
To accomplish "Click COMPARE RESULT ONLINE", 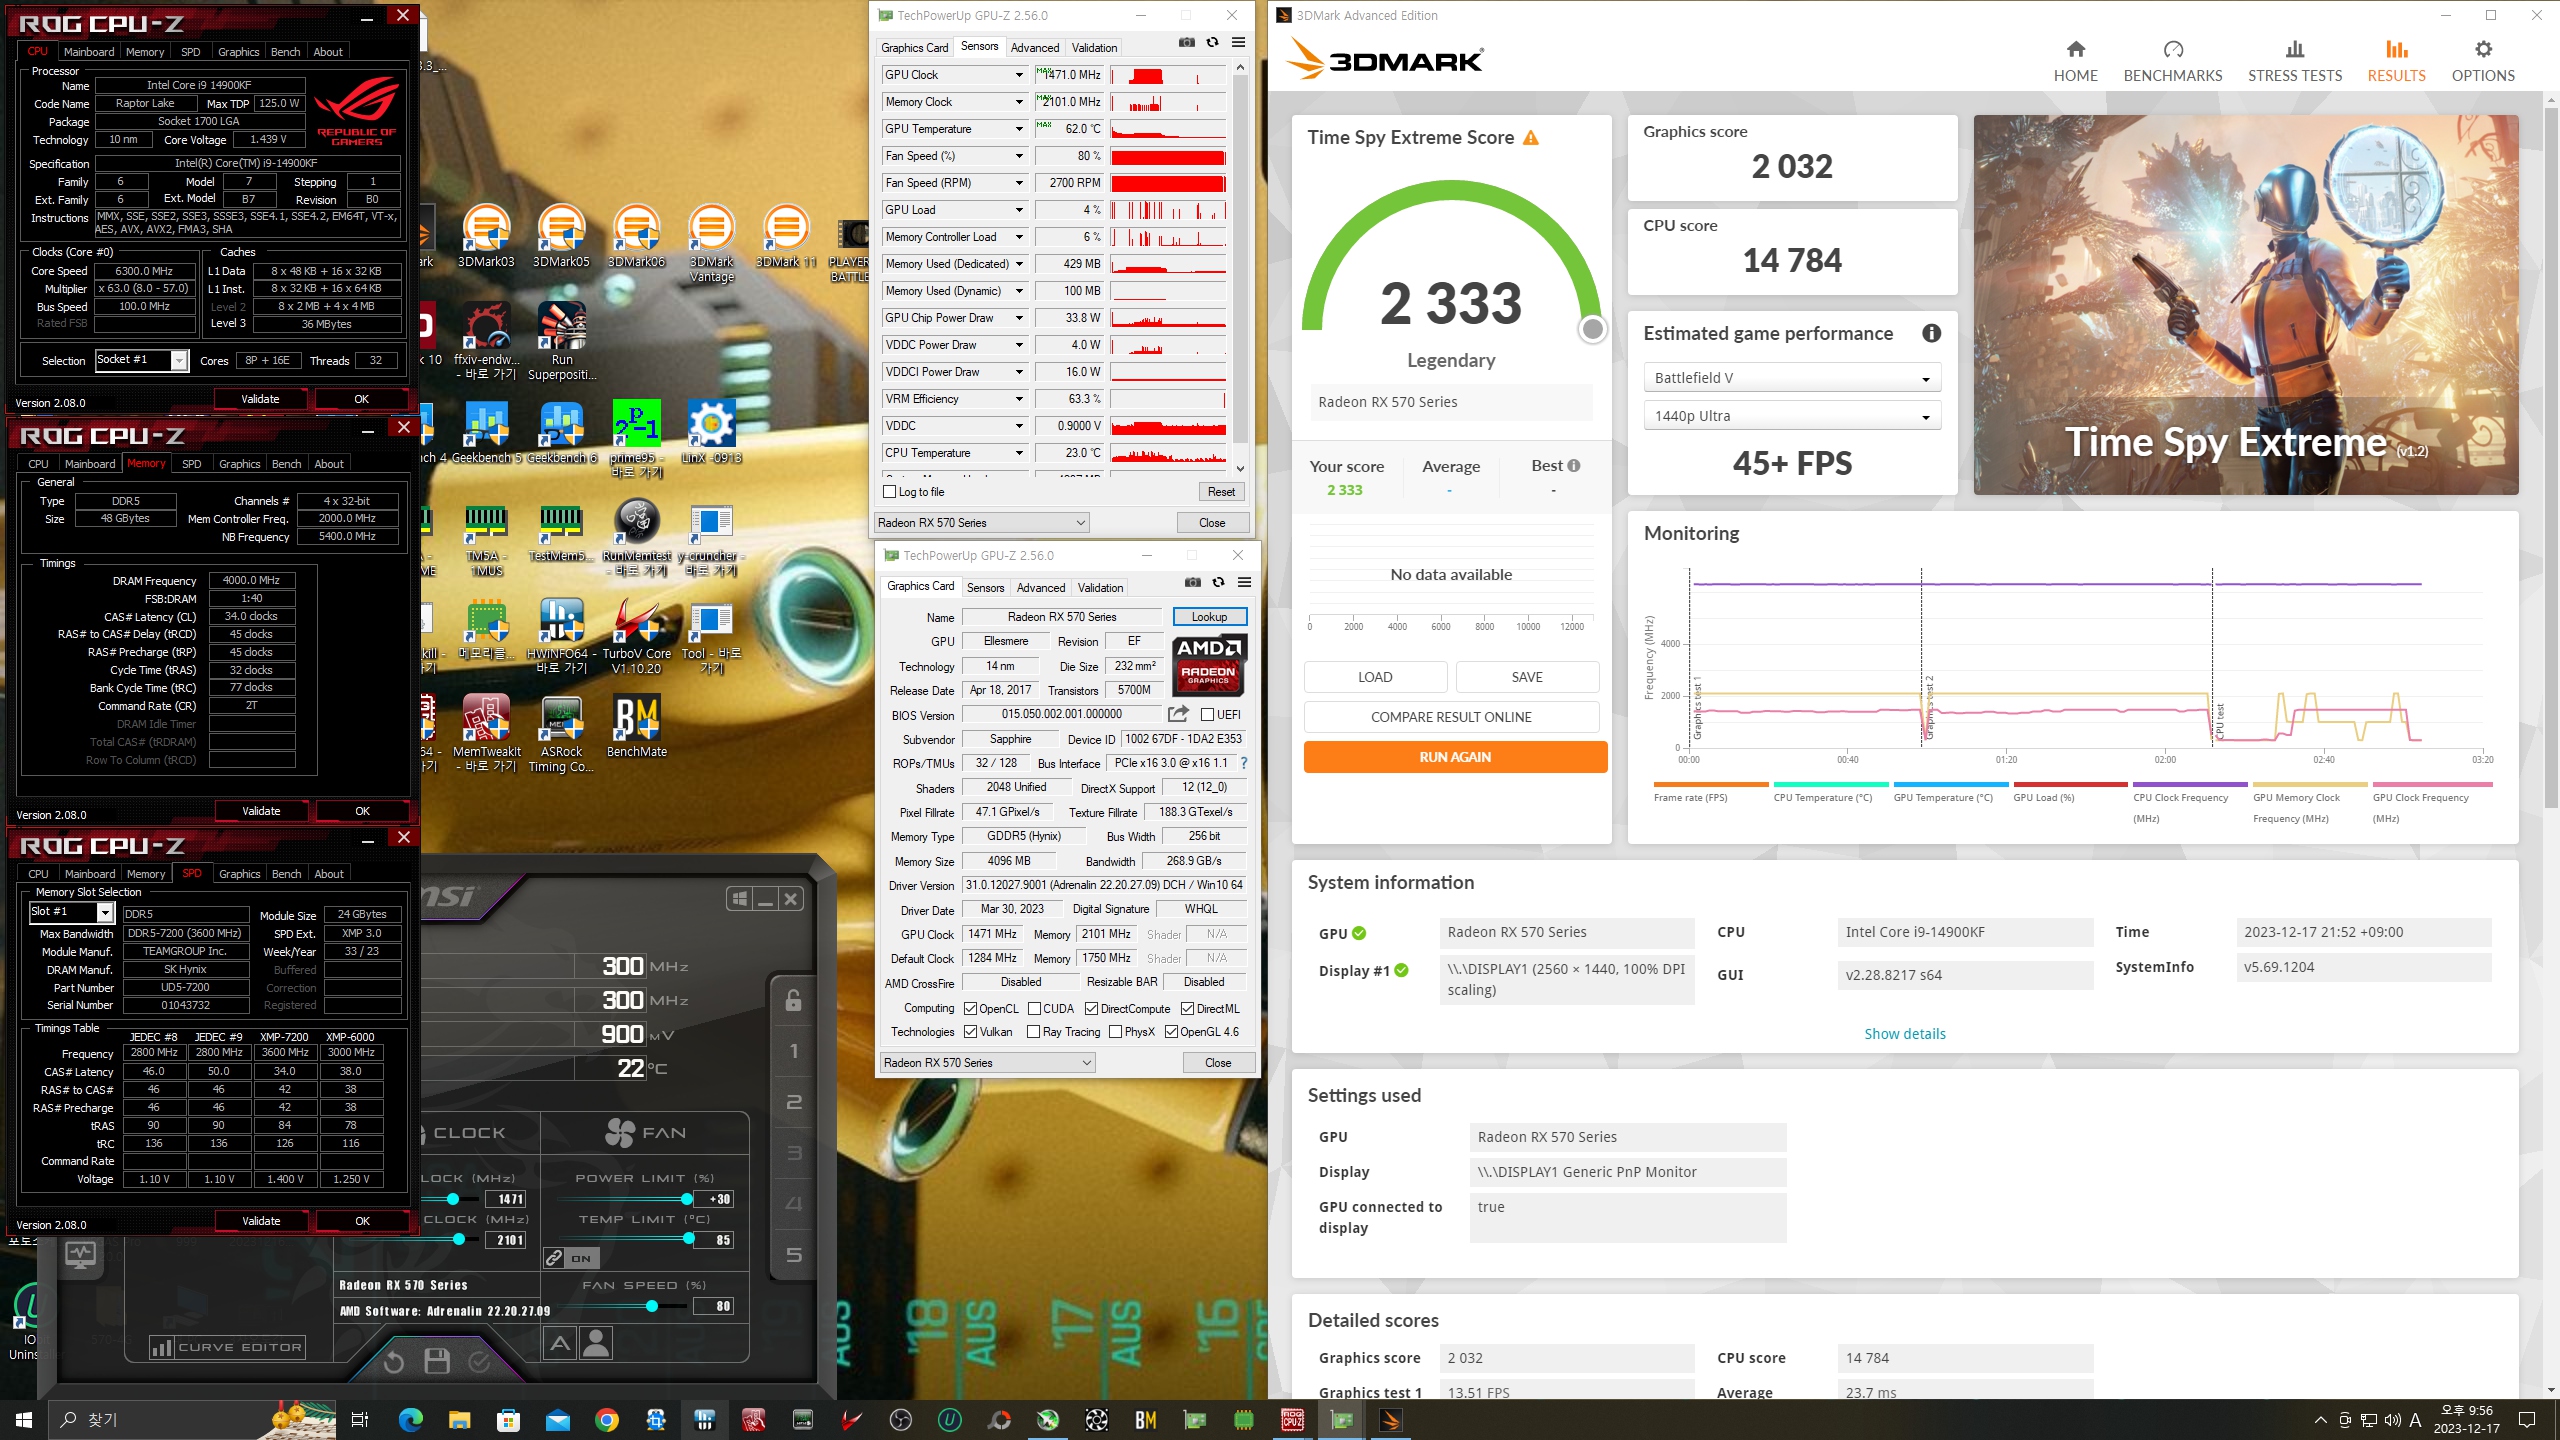I will 1451,717.
